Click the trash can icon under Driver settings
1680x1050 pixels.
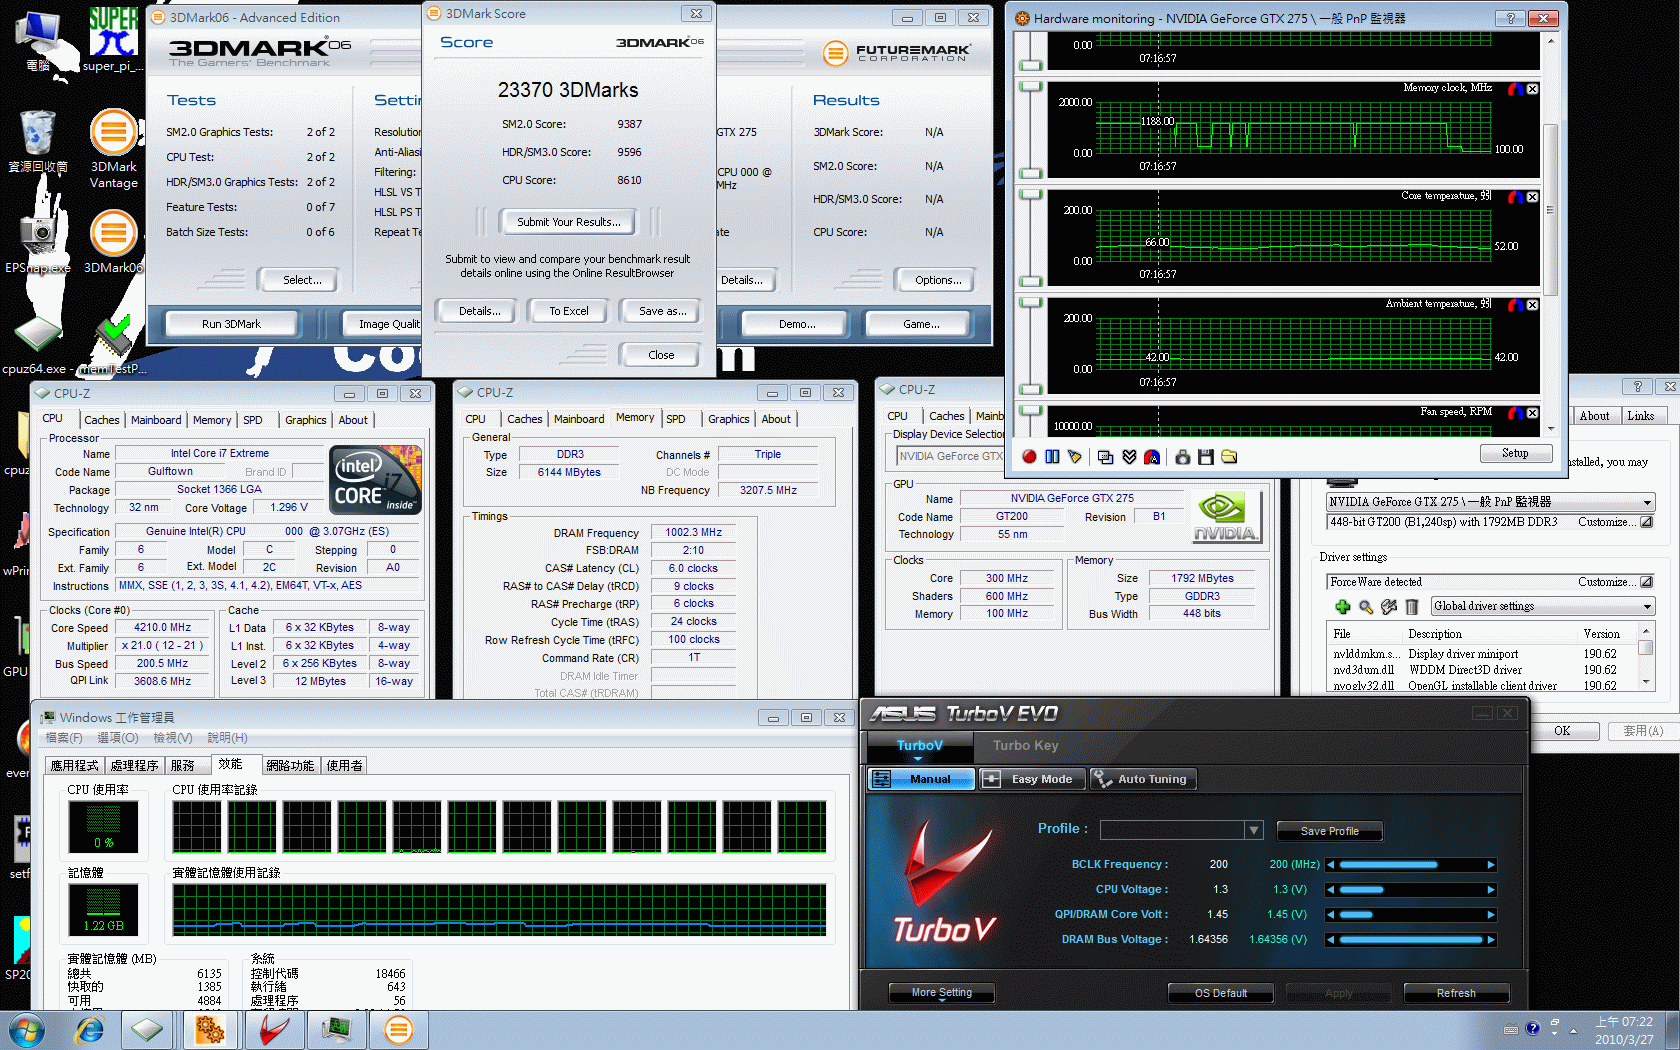click(1412, 607)
